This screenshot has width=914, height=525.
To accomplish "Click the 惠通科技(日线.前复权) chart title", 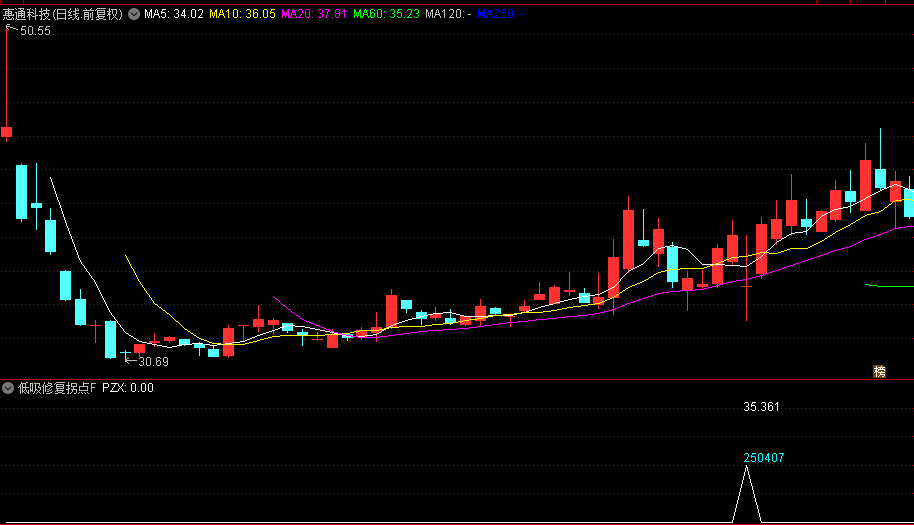I will 63,14.
